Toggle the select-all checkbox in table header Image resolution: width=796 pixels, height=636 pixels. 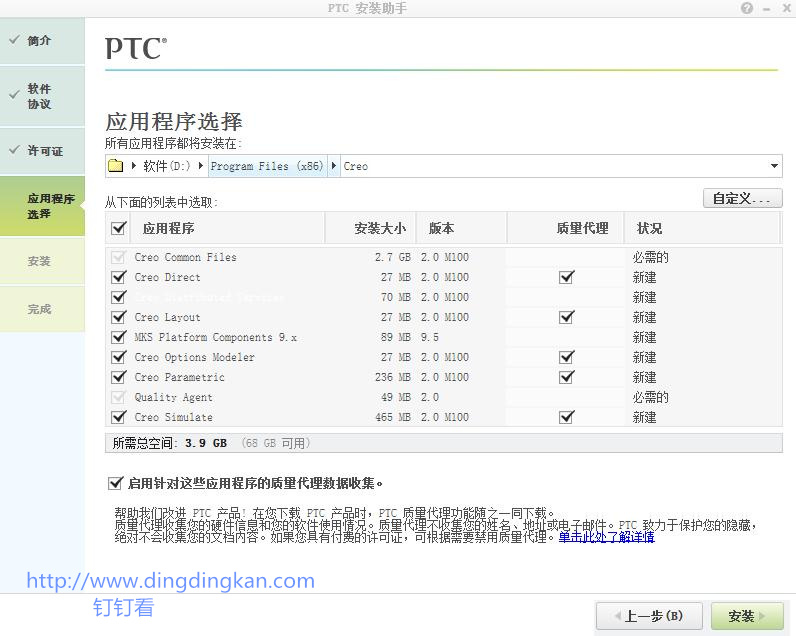118,228
